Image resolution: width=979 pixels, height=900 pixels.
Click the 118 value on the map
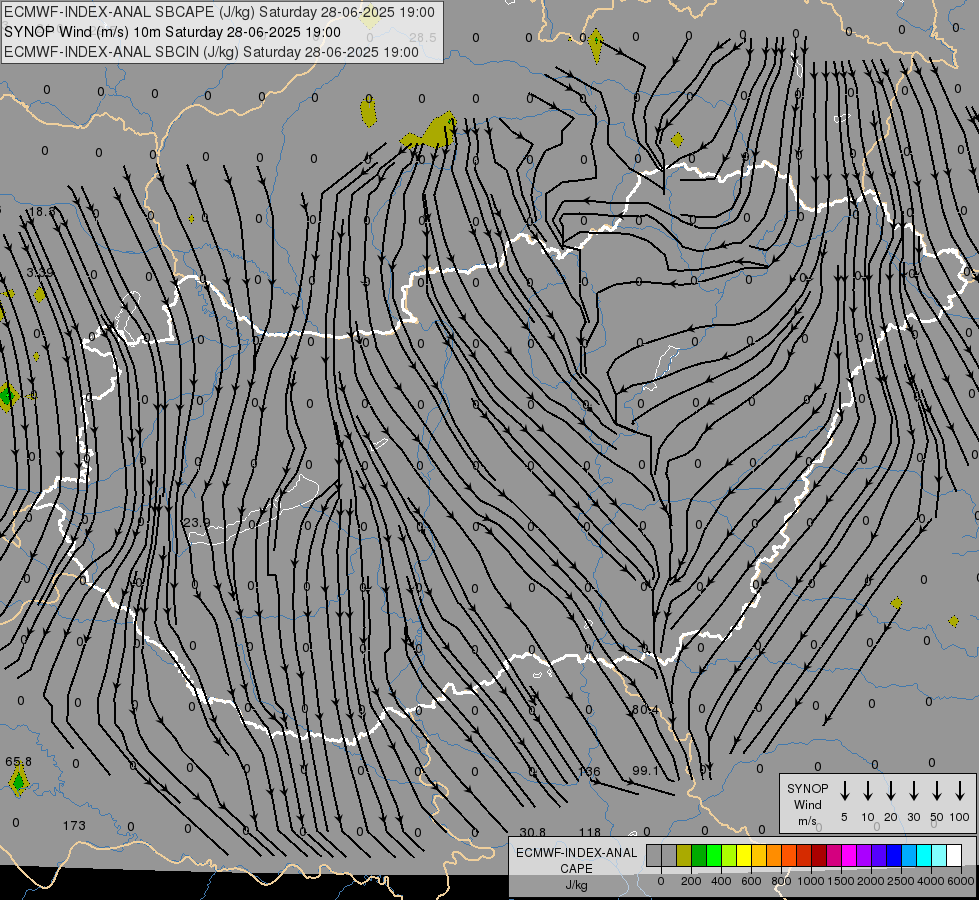click(x=589, y=832)
